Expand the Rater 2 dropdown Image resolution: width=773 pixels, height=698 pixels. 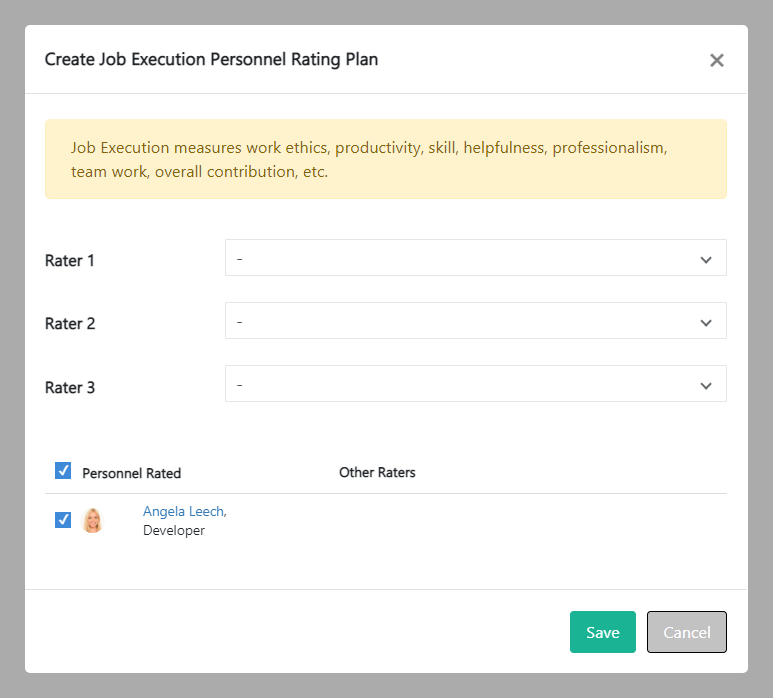click(475, 321)
